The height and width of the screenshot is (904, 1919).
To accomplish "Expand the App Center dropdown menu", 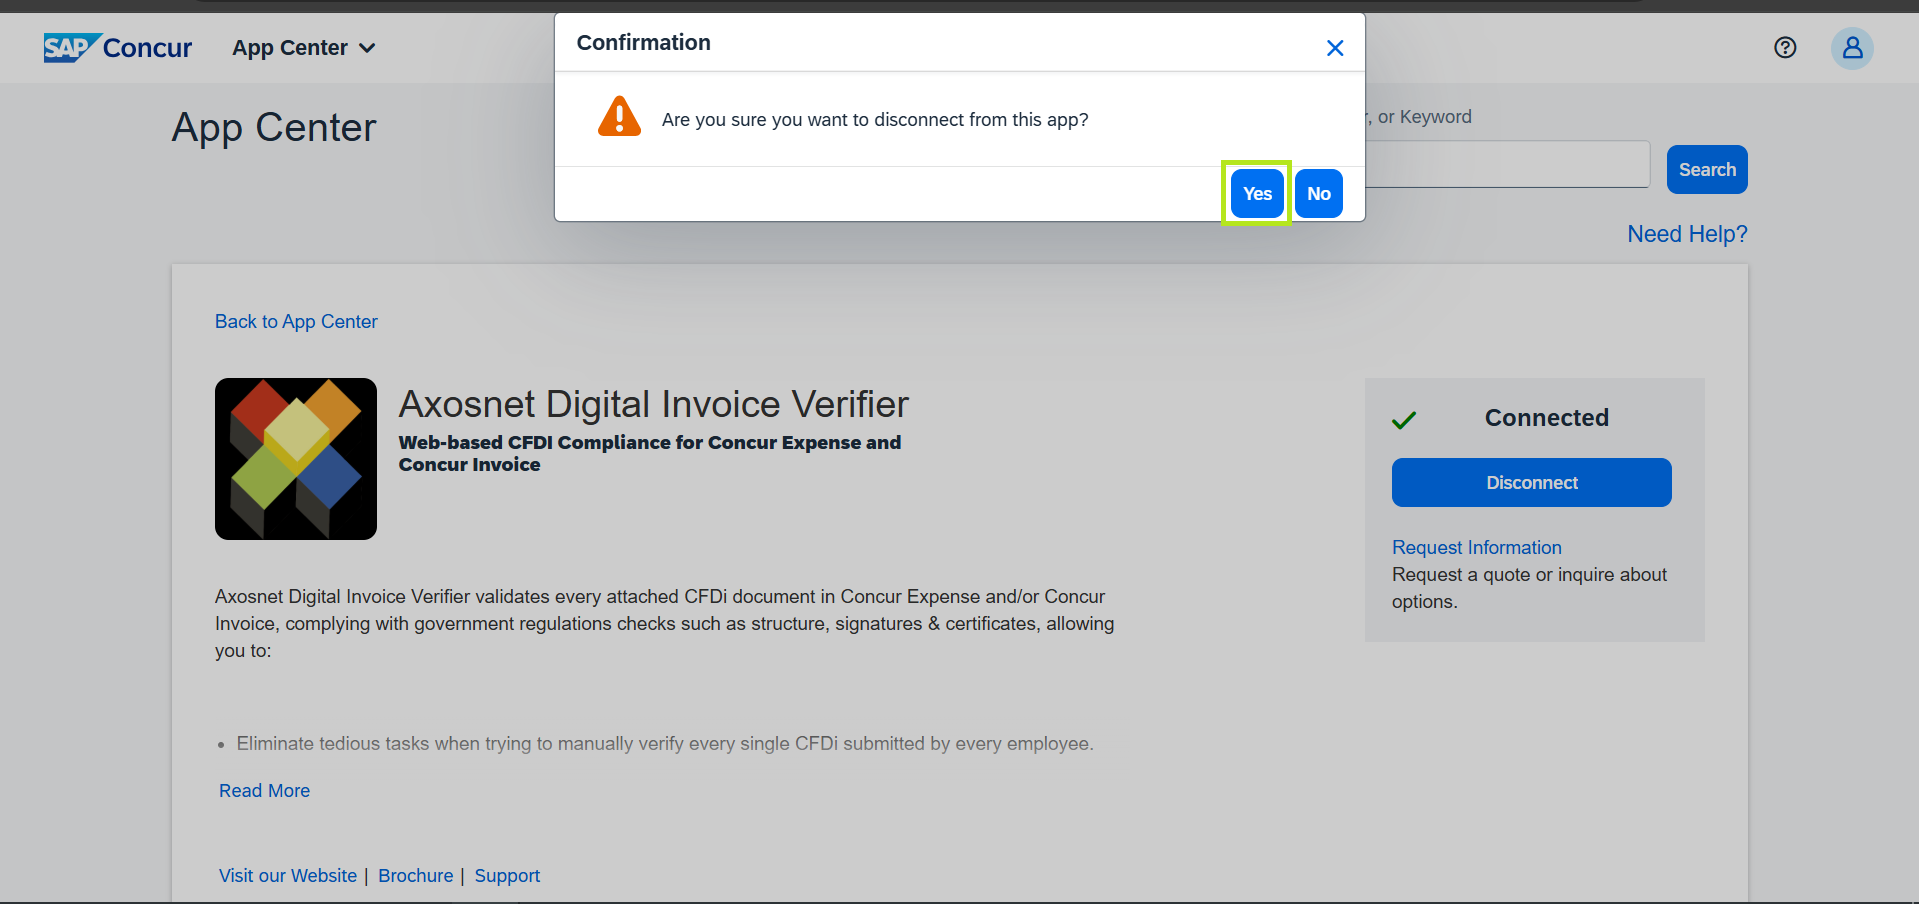I will [x=303, y=48].
